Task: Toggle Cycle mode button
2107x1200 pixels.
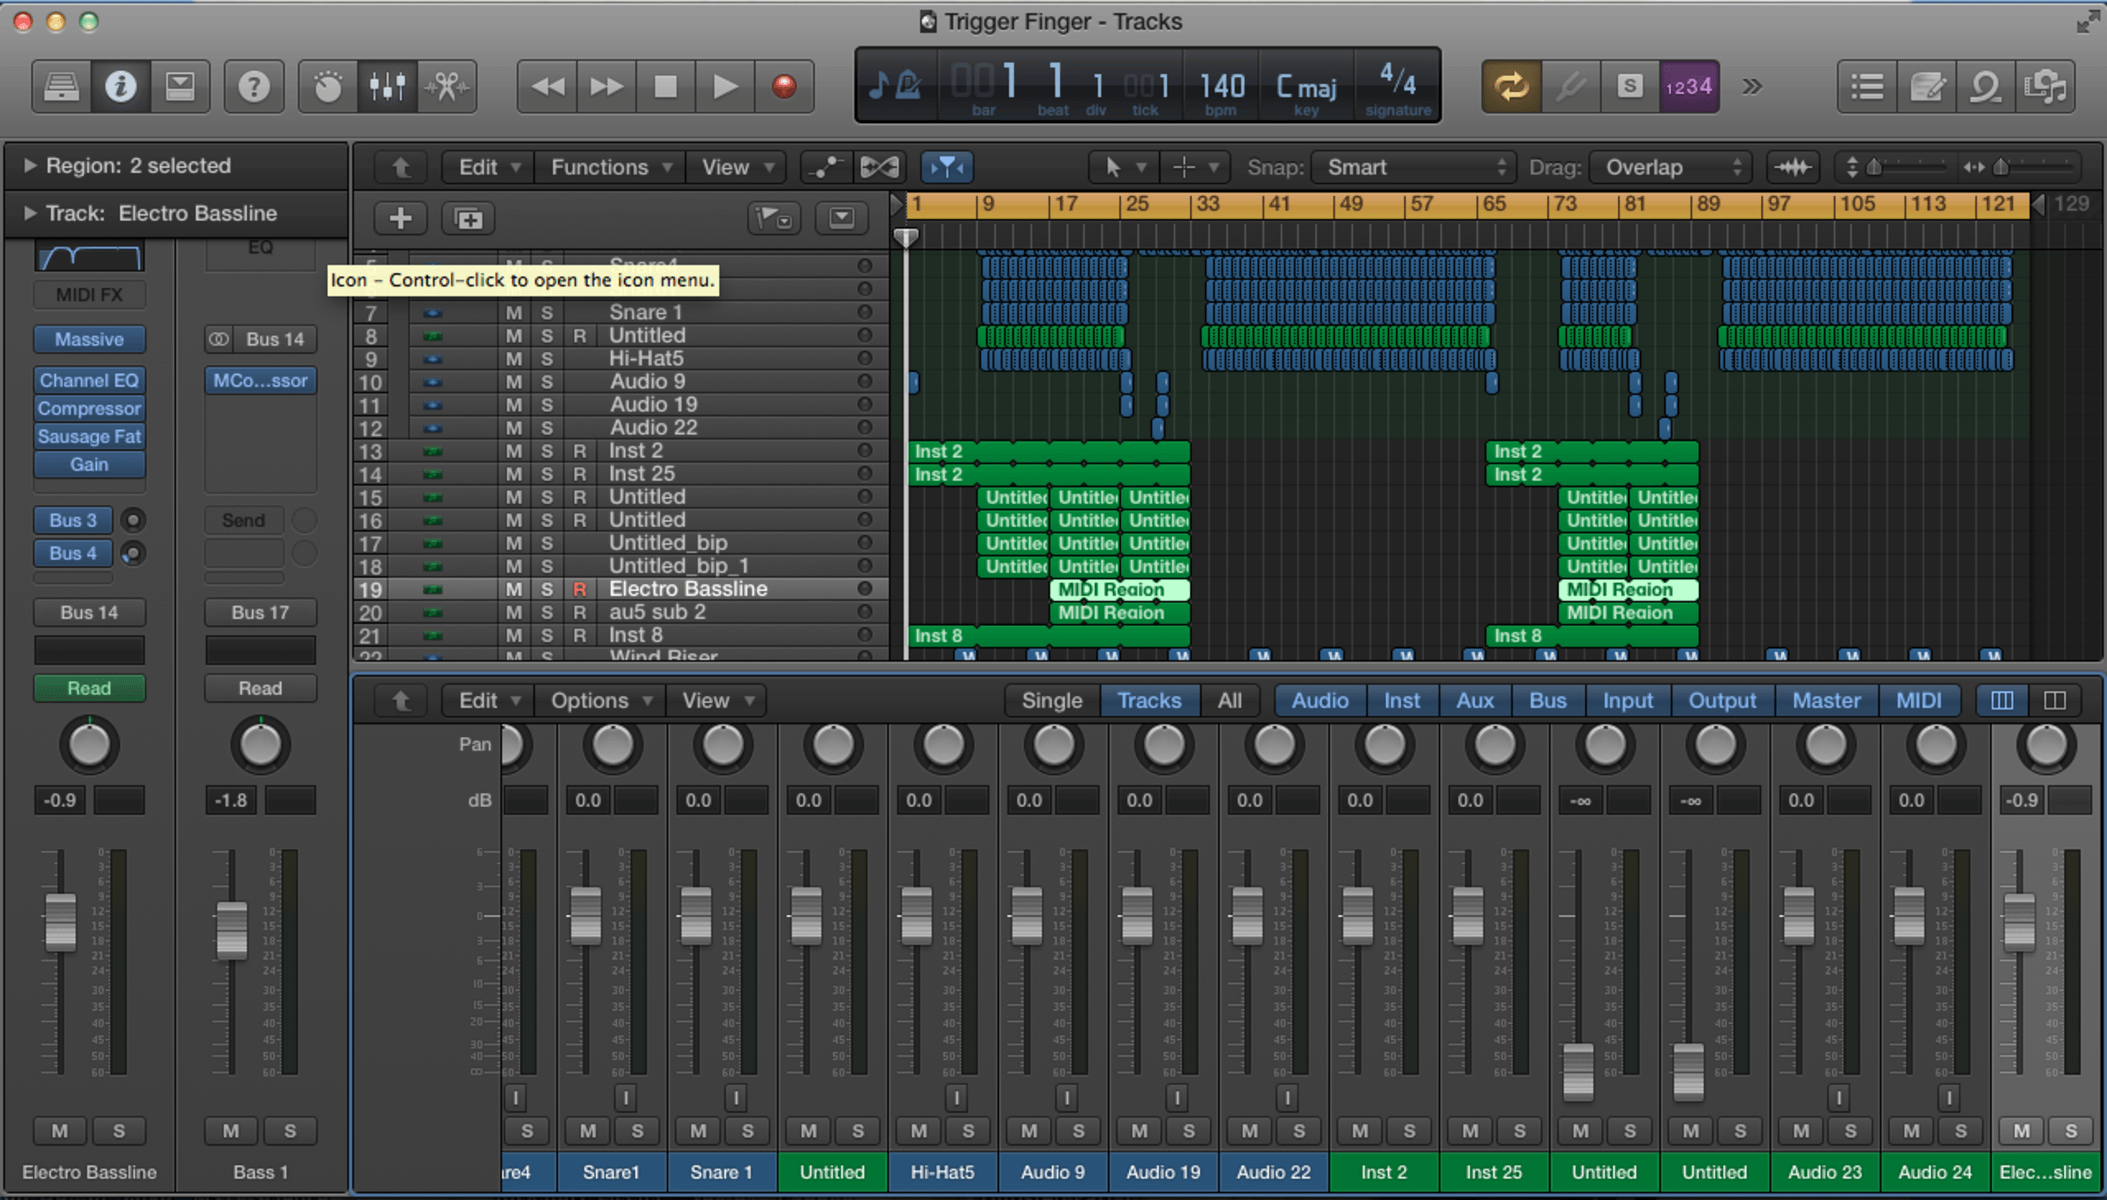Action: [1510, 87]
